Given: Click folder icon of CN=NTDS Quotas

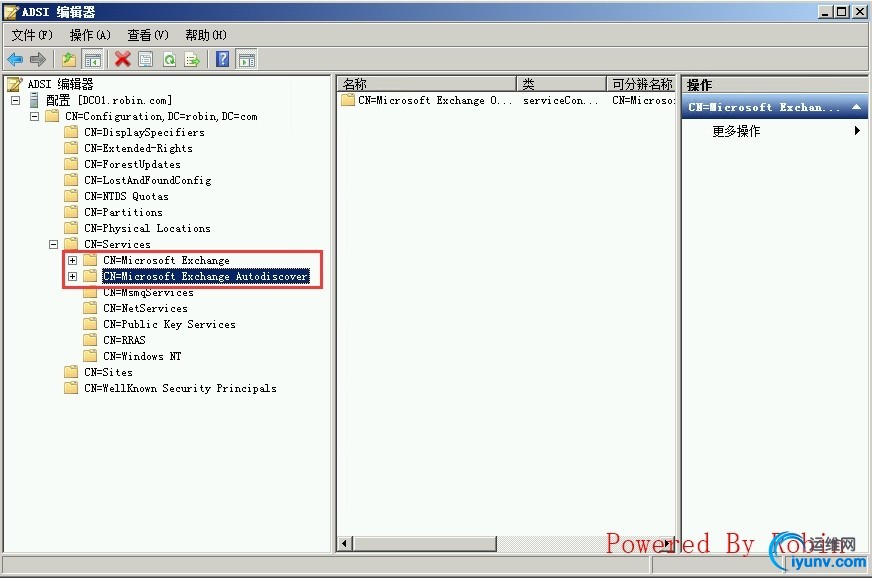Looking at the screenshot, I should (x=71, y=196).
